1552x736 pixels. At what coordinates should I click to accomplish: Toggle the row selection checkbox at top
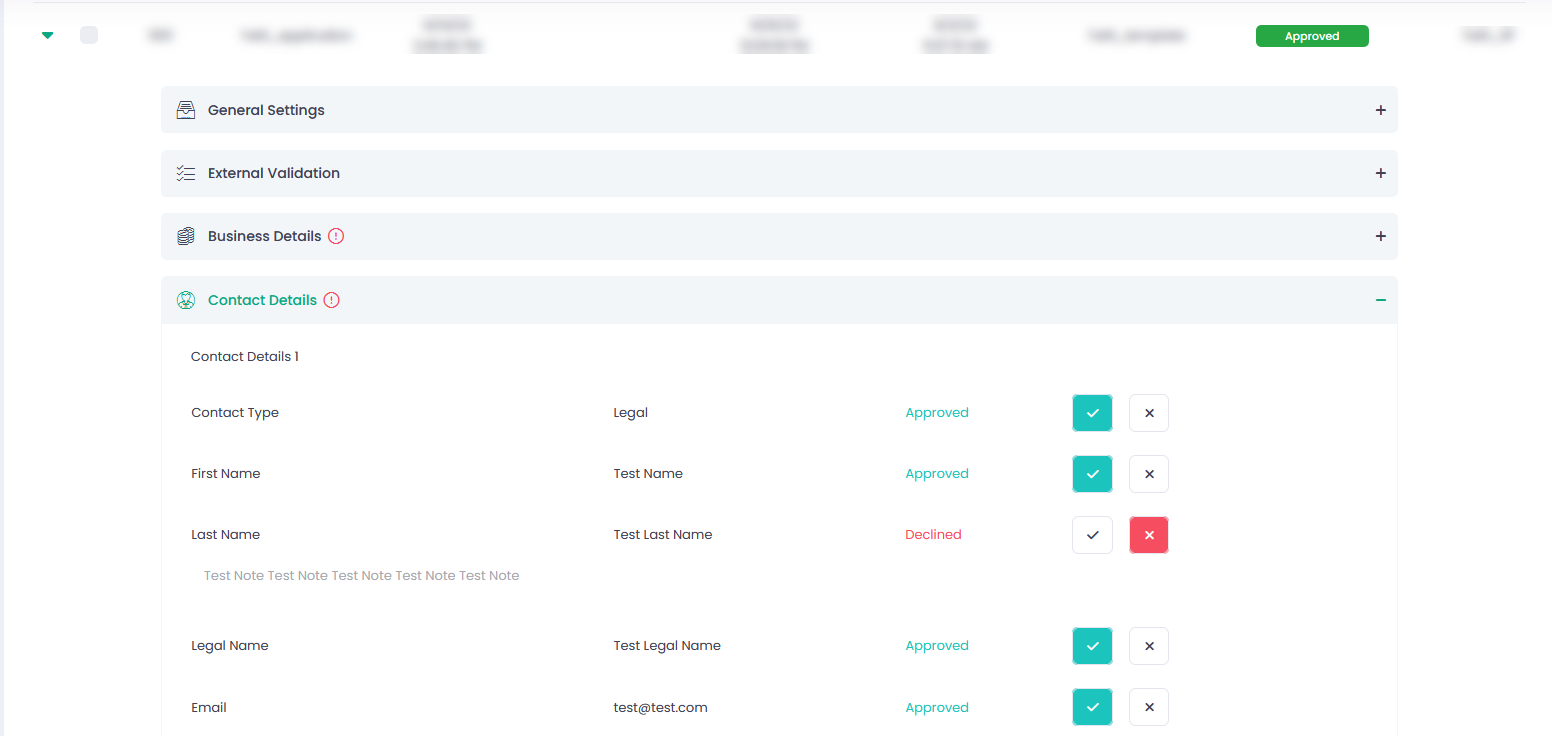[89, 35]
